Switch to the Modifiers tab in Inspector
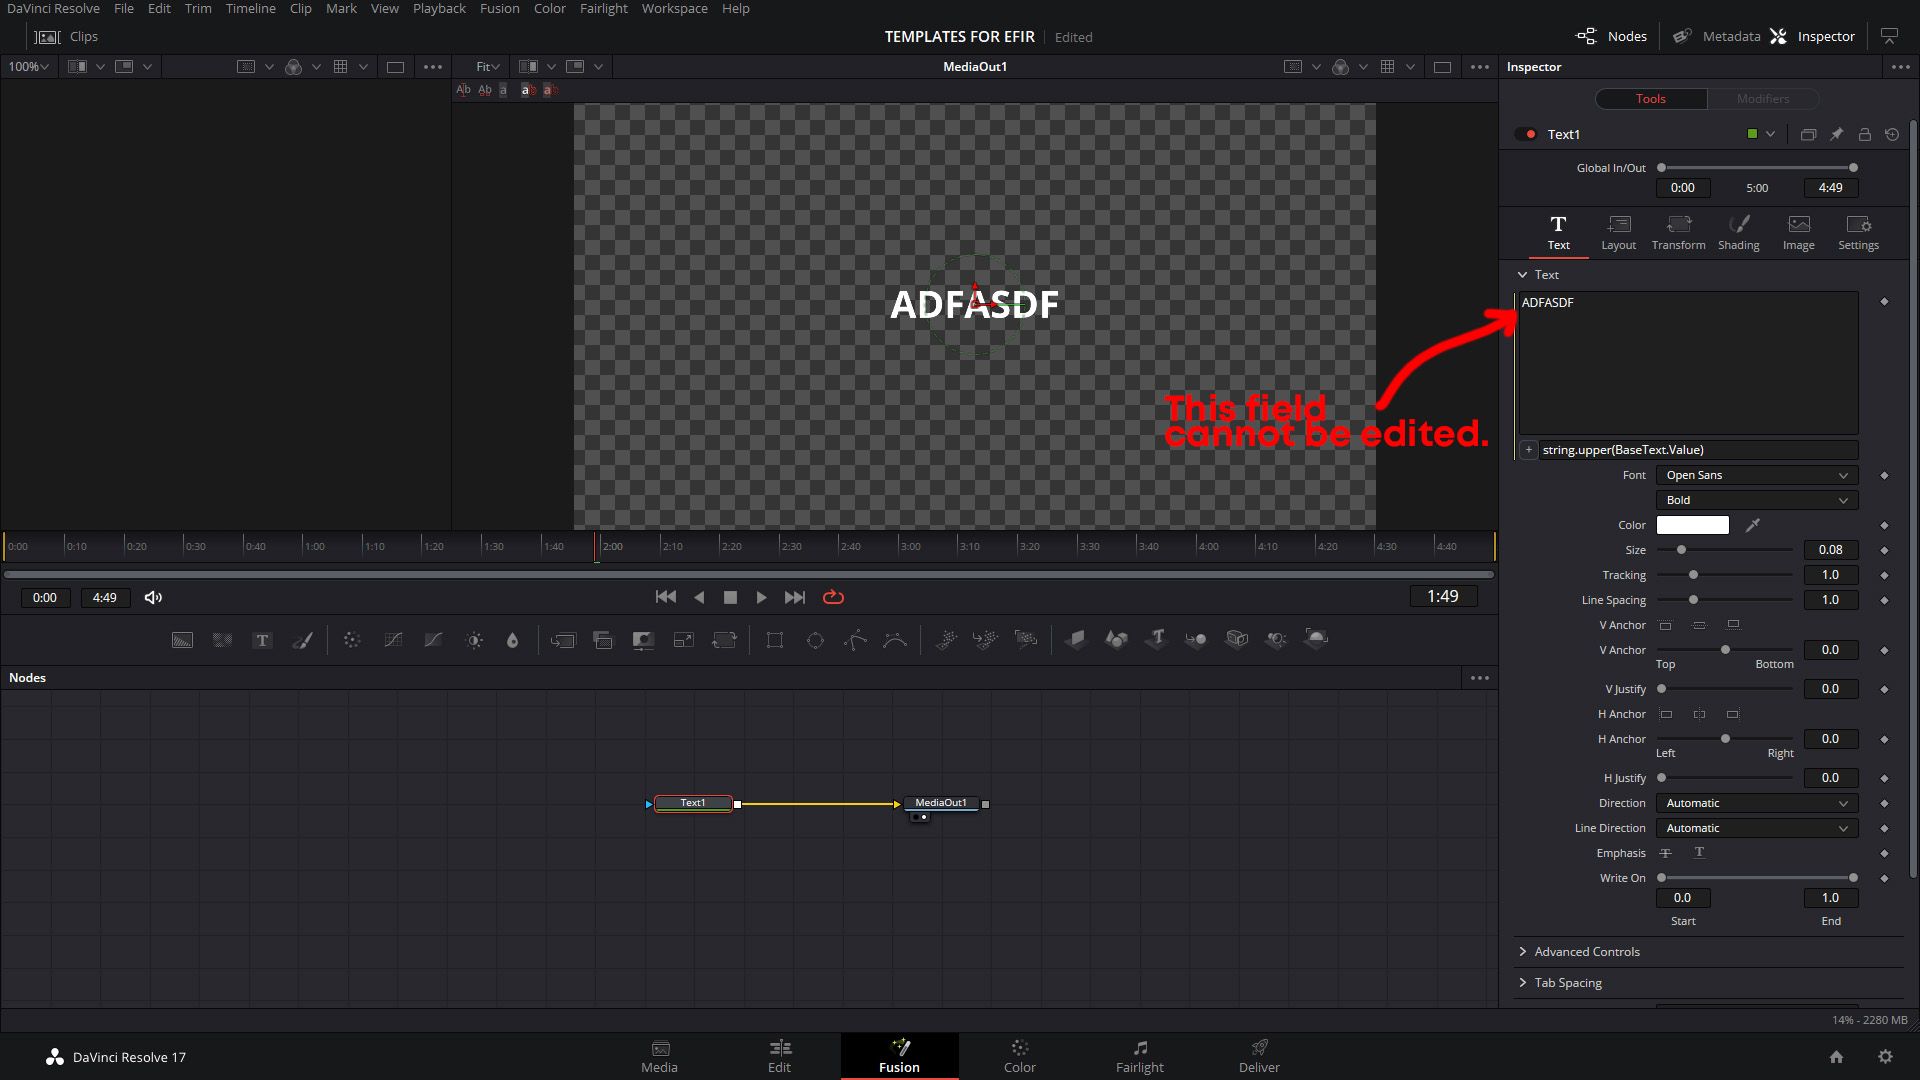Screen dimensions: 1920x1080 (x=1763, y=99)
